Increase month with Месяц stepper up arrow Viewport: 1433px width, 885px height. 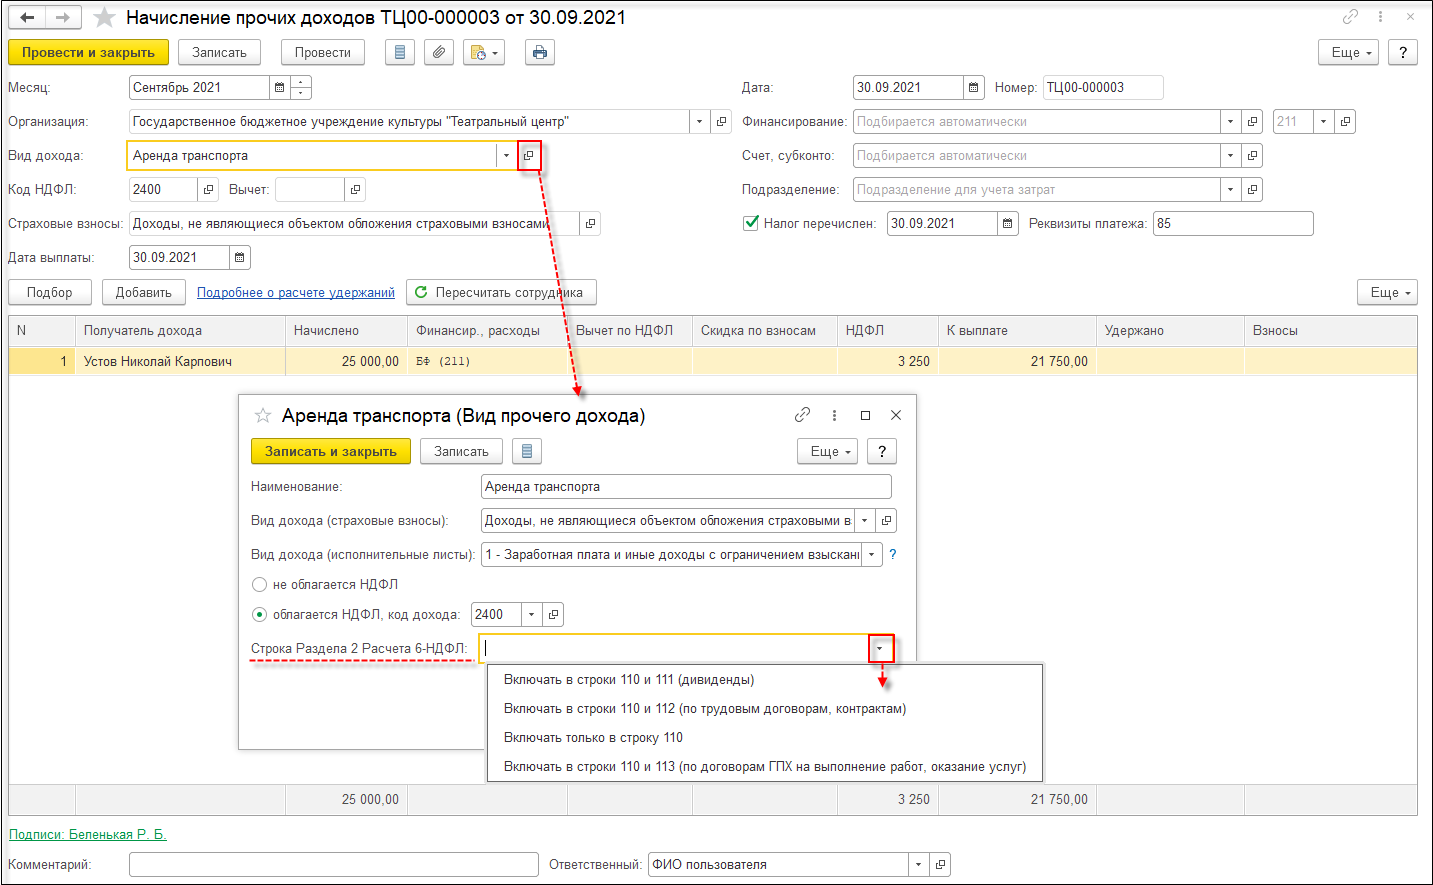pyautogui.click(x=301, y=82)
